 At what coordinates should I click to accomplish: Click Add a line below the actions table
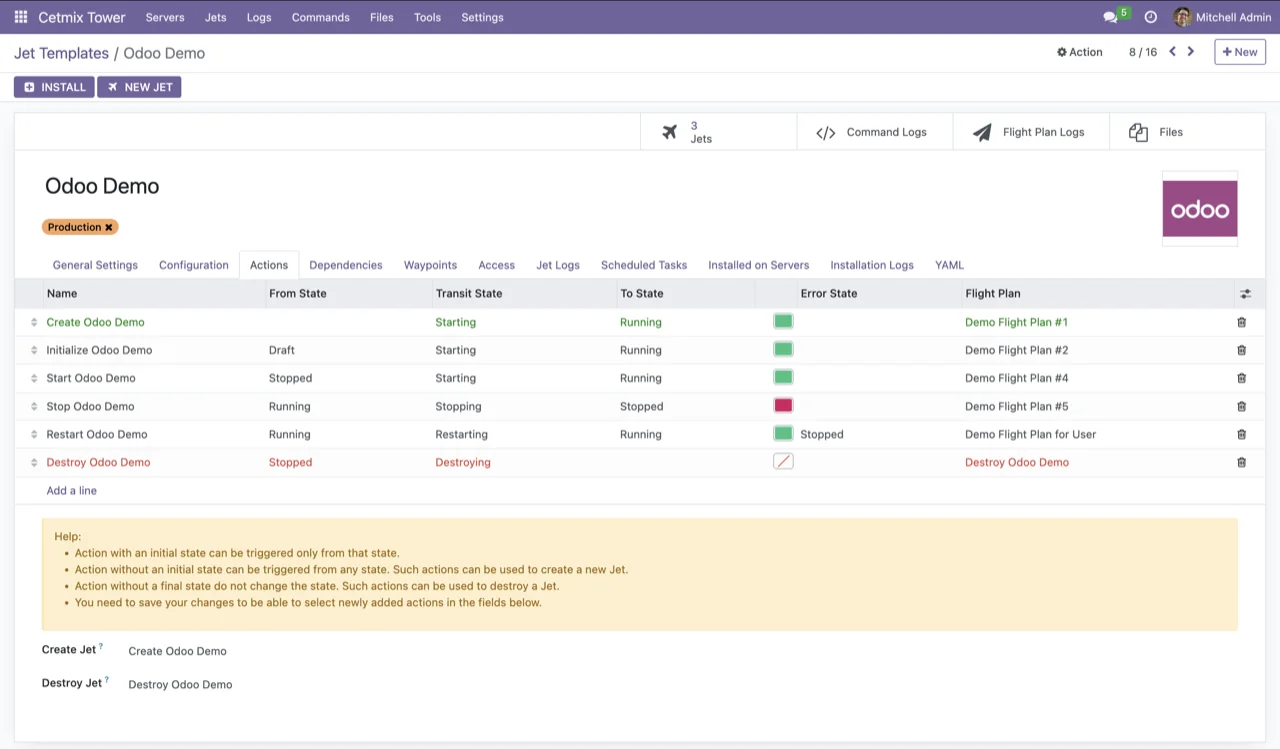(71, 490)
